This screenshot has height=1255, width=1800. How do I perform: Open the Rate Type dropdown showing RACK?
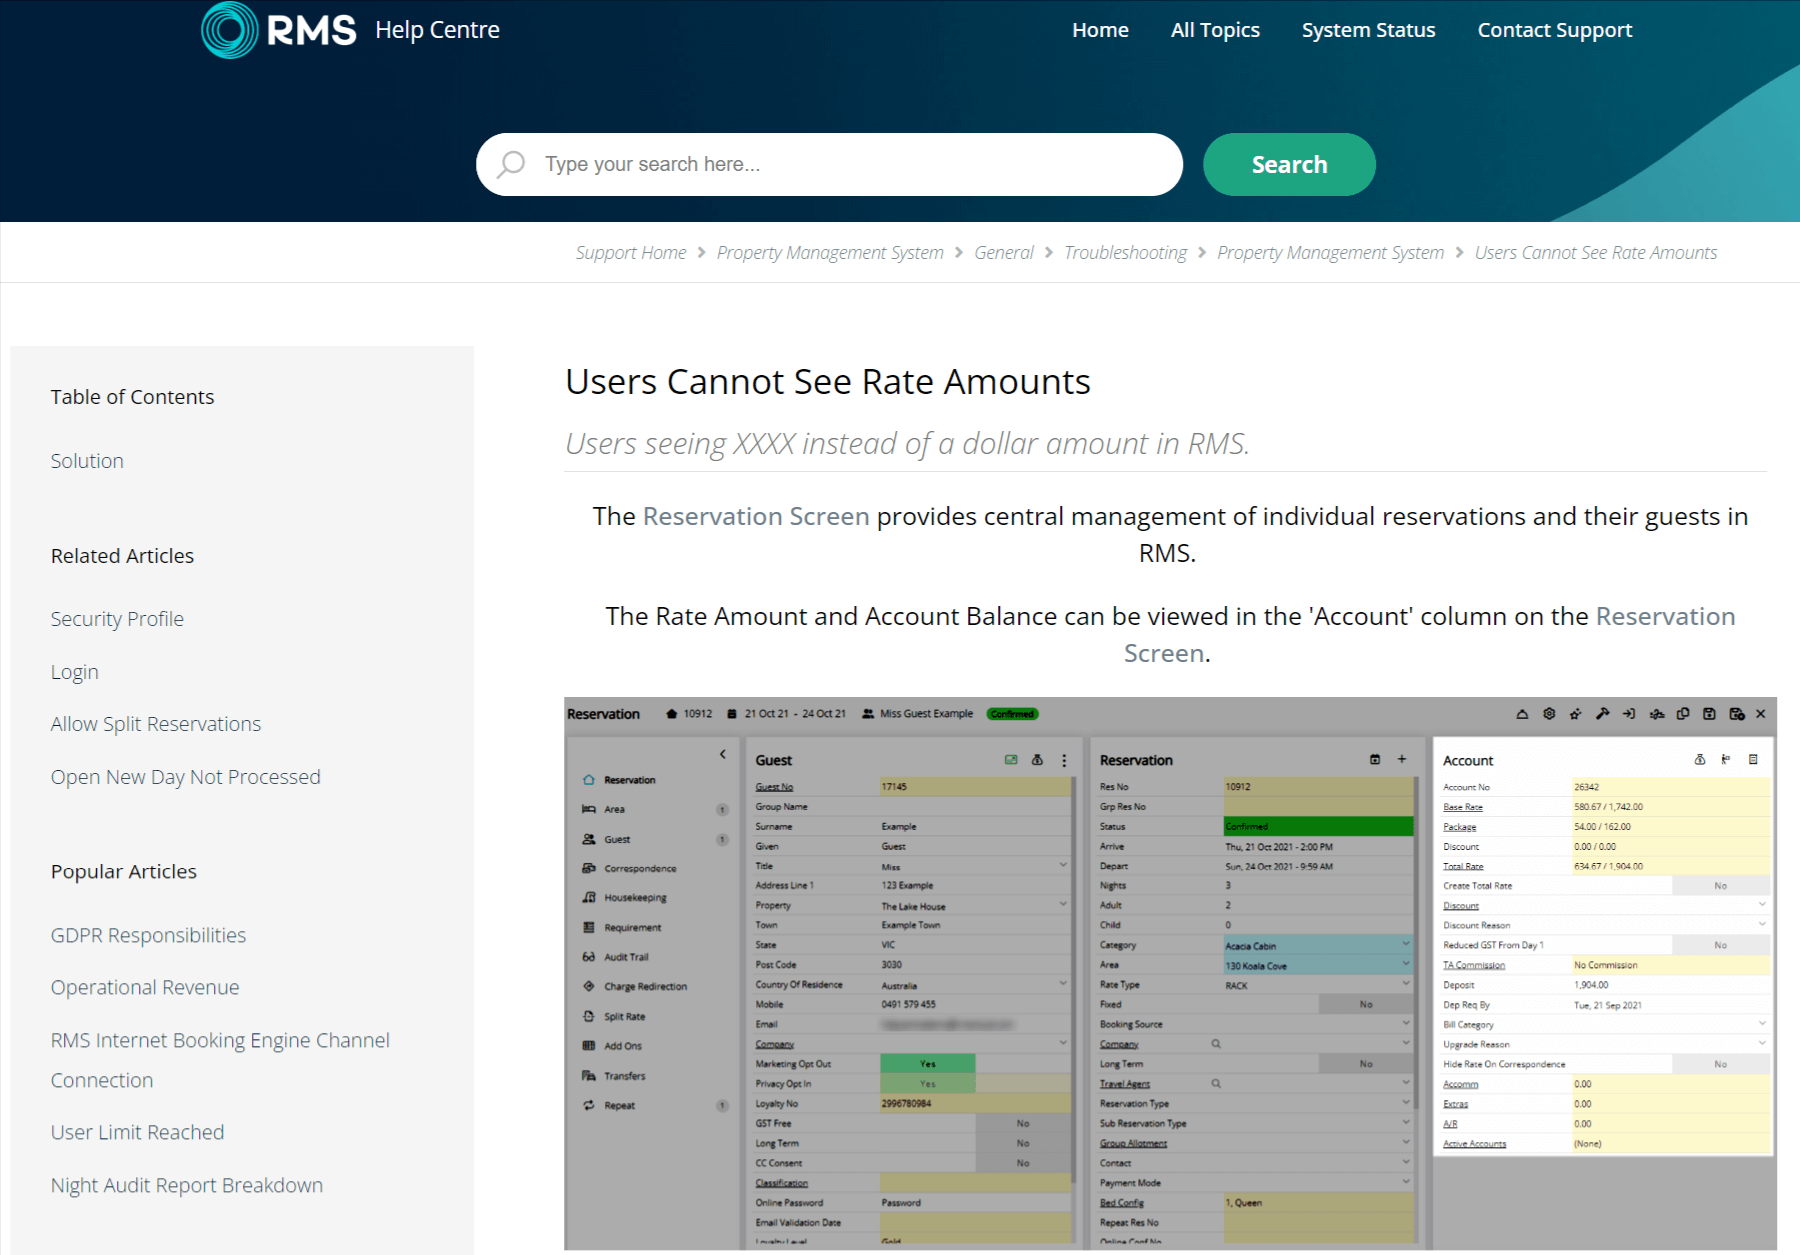[1319, 985]
